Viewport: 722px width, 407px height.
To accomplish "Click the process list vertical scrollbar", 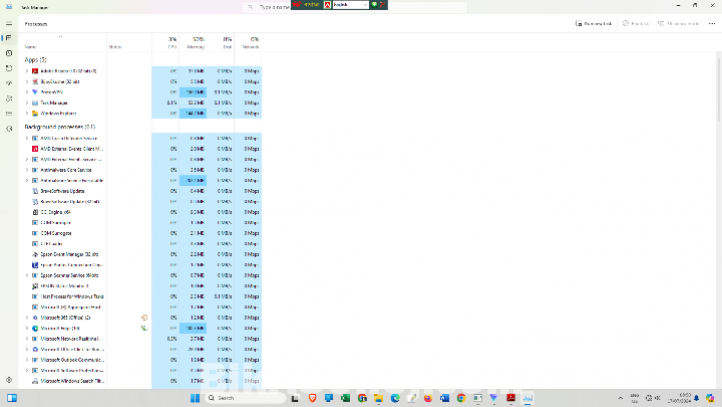I will pos(718,87).
